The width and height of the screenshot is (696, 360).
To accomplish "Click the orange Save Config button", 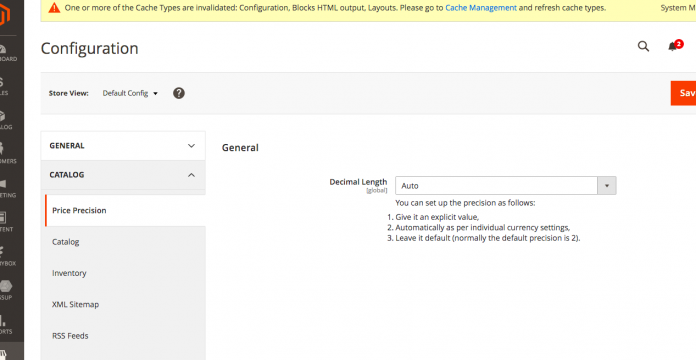I will pos(683,93).
